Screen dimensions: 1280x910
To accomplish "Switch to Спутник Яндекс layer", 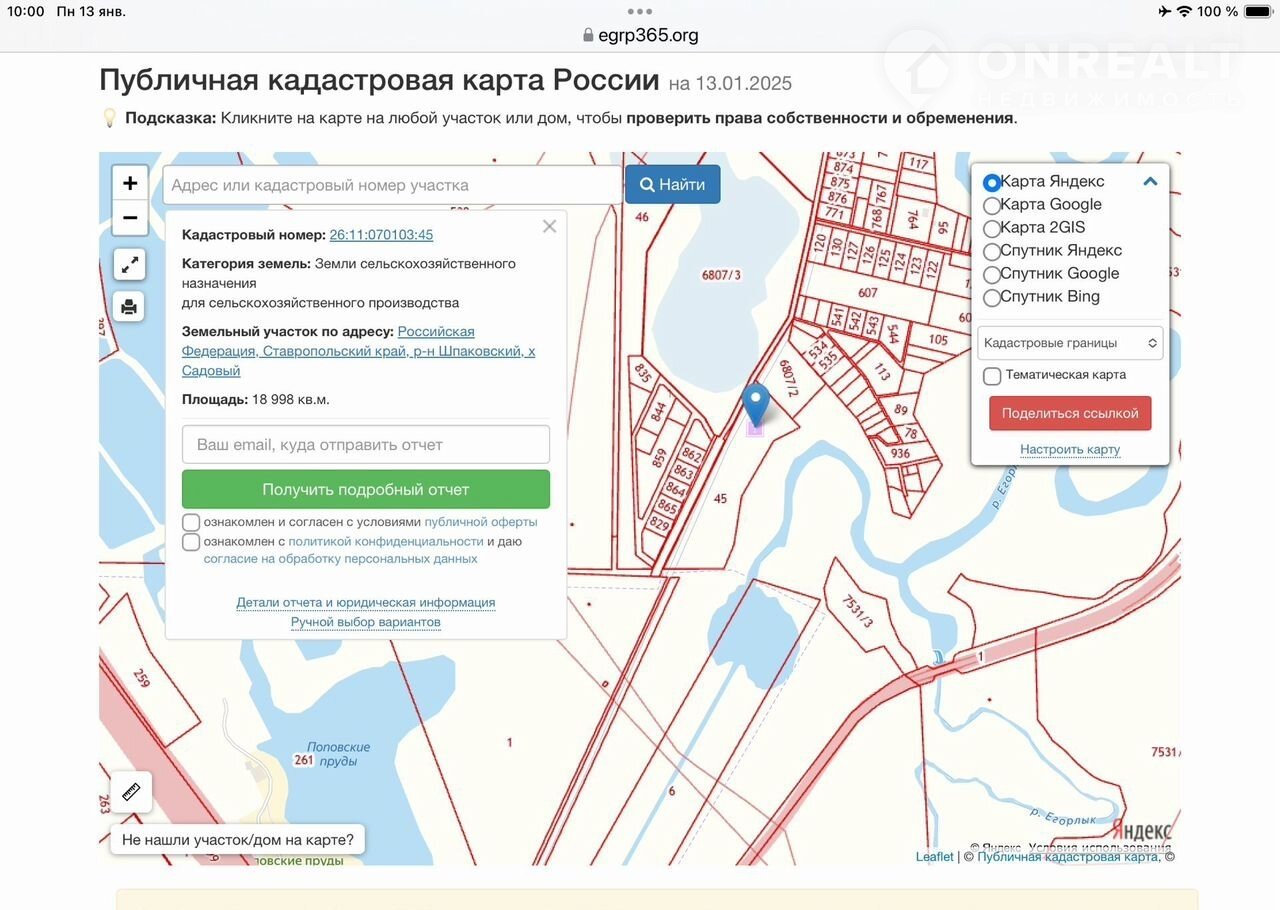I will (992, 251).
